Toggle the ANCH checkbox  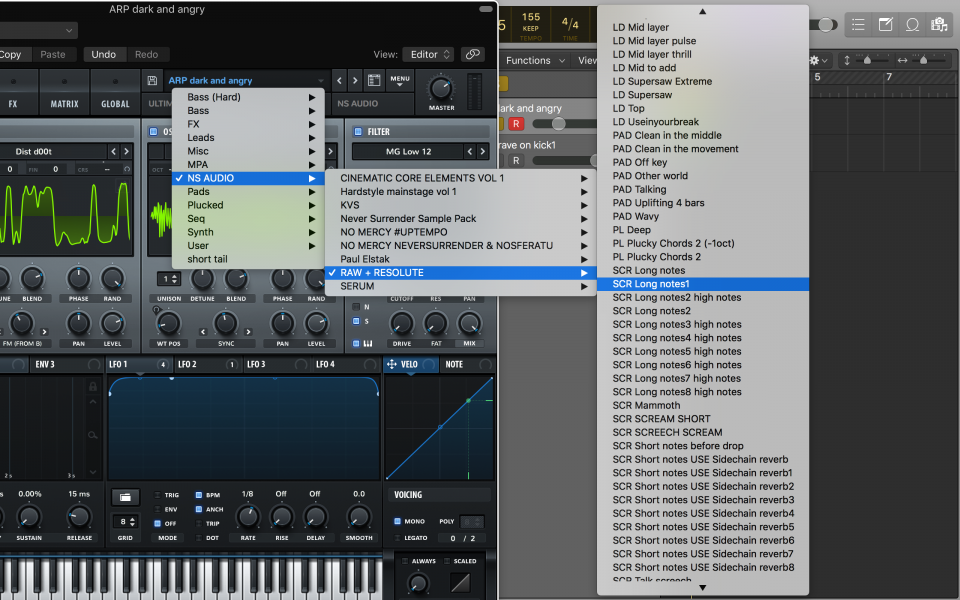click(198, 509)
